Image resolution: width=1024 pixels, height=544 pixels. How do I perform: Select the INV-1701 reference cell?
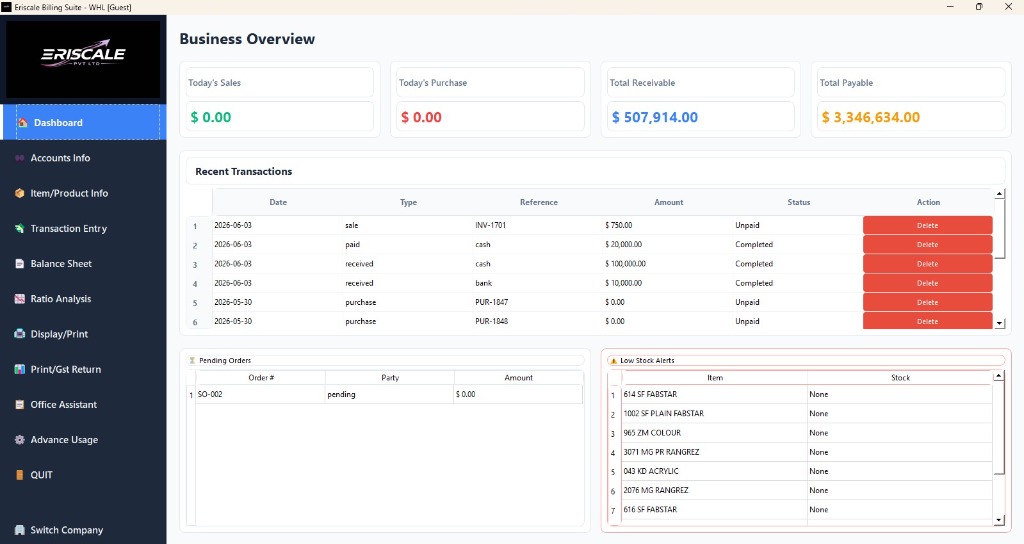(539, 225)
